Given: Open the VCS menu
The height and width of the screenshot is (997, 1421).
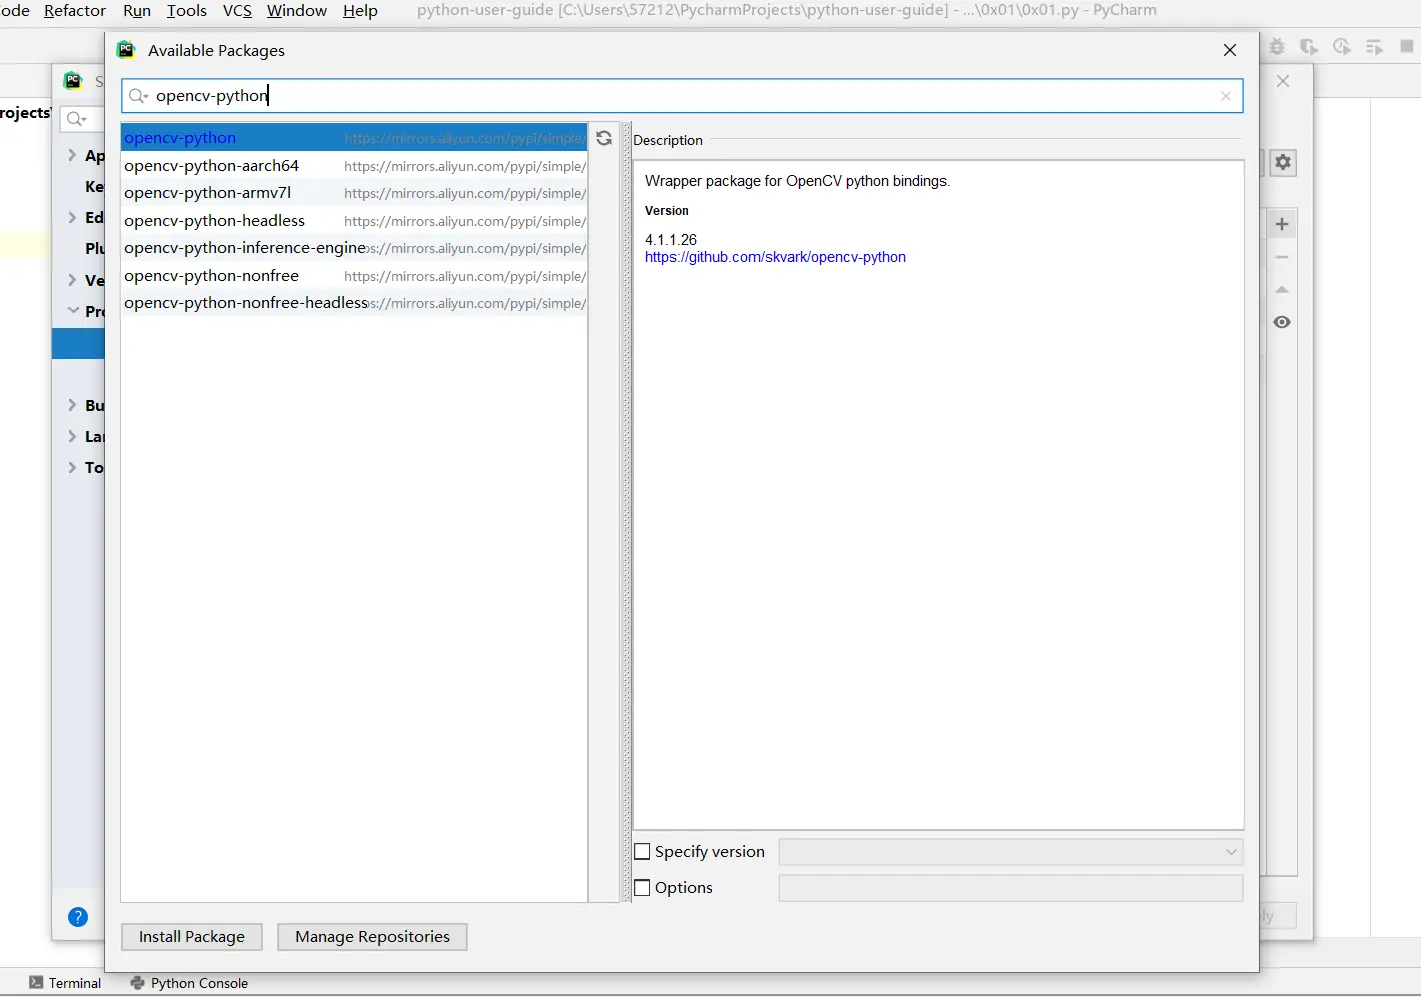Looking at the screenshot, I should point(237,11).
